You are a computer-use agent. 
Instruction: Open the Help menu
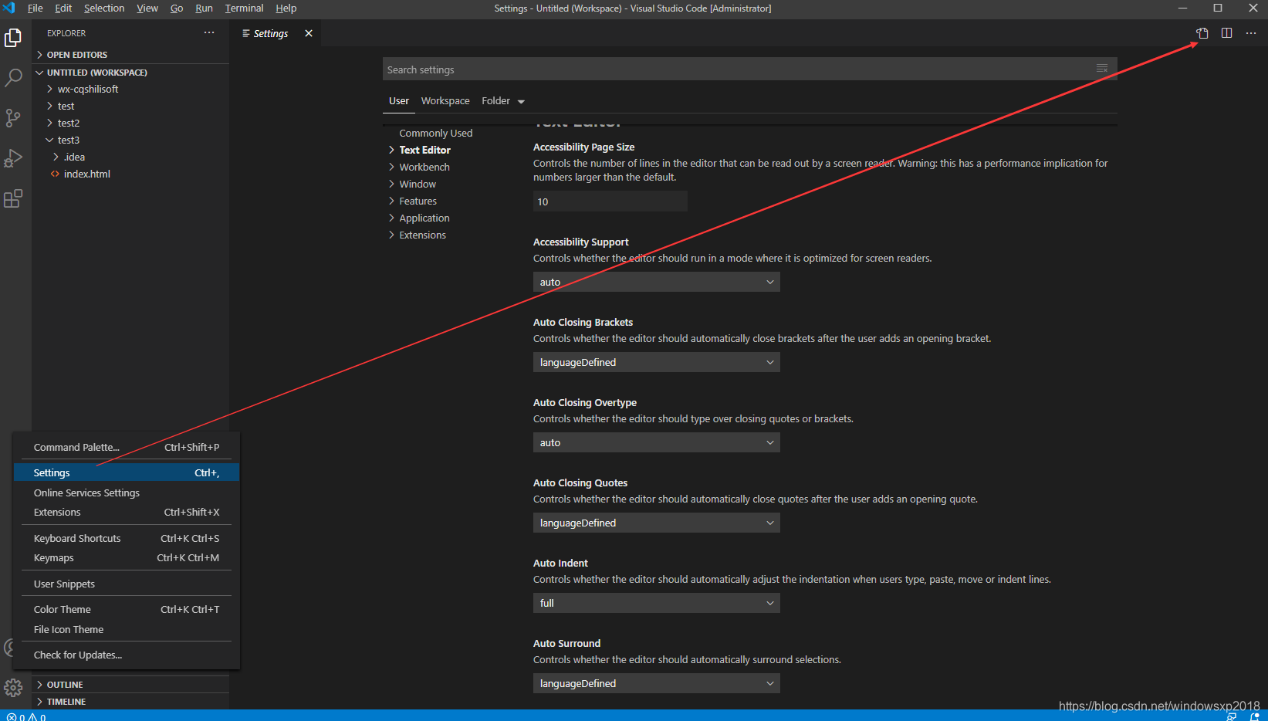[x=286, y=8]
